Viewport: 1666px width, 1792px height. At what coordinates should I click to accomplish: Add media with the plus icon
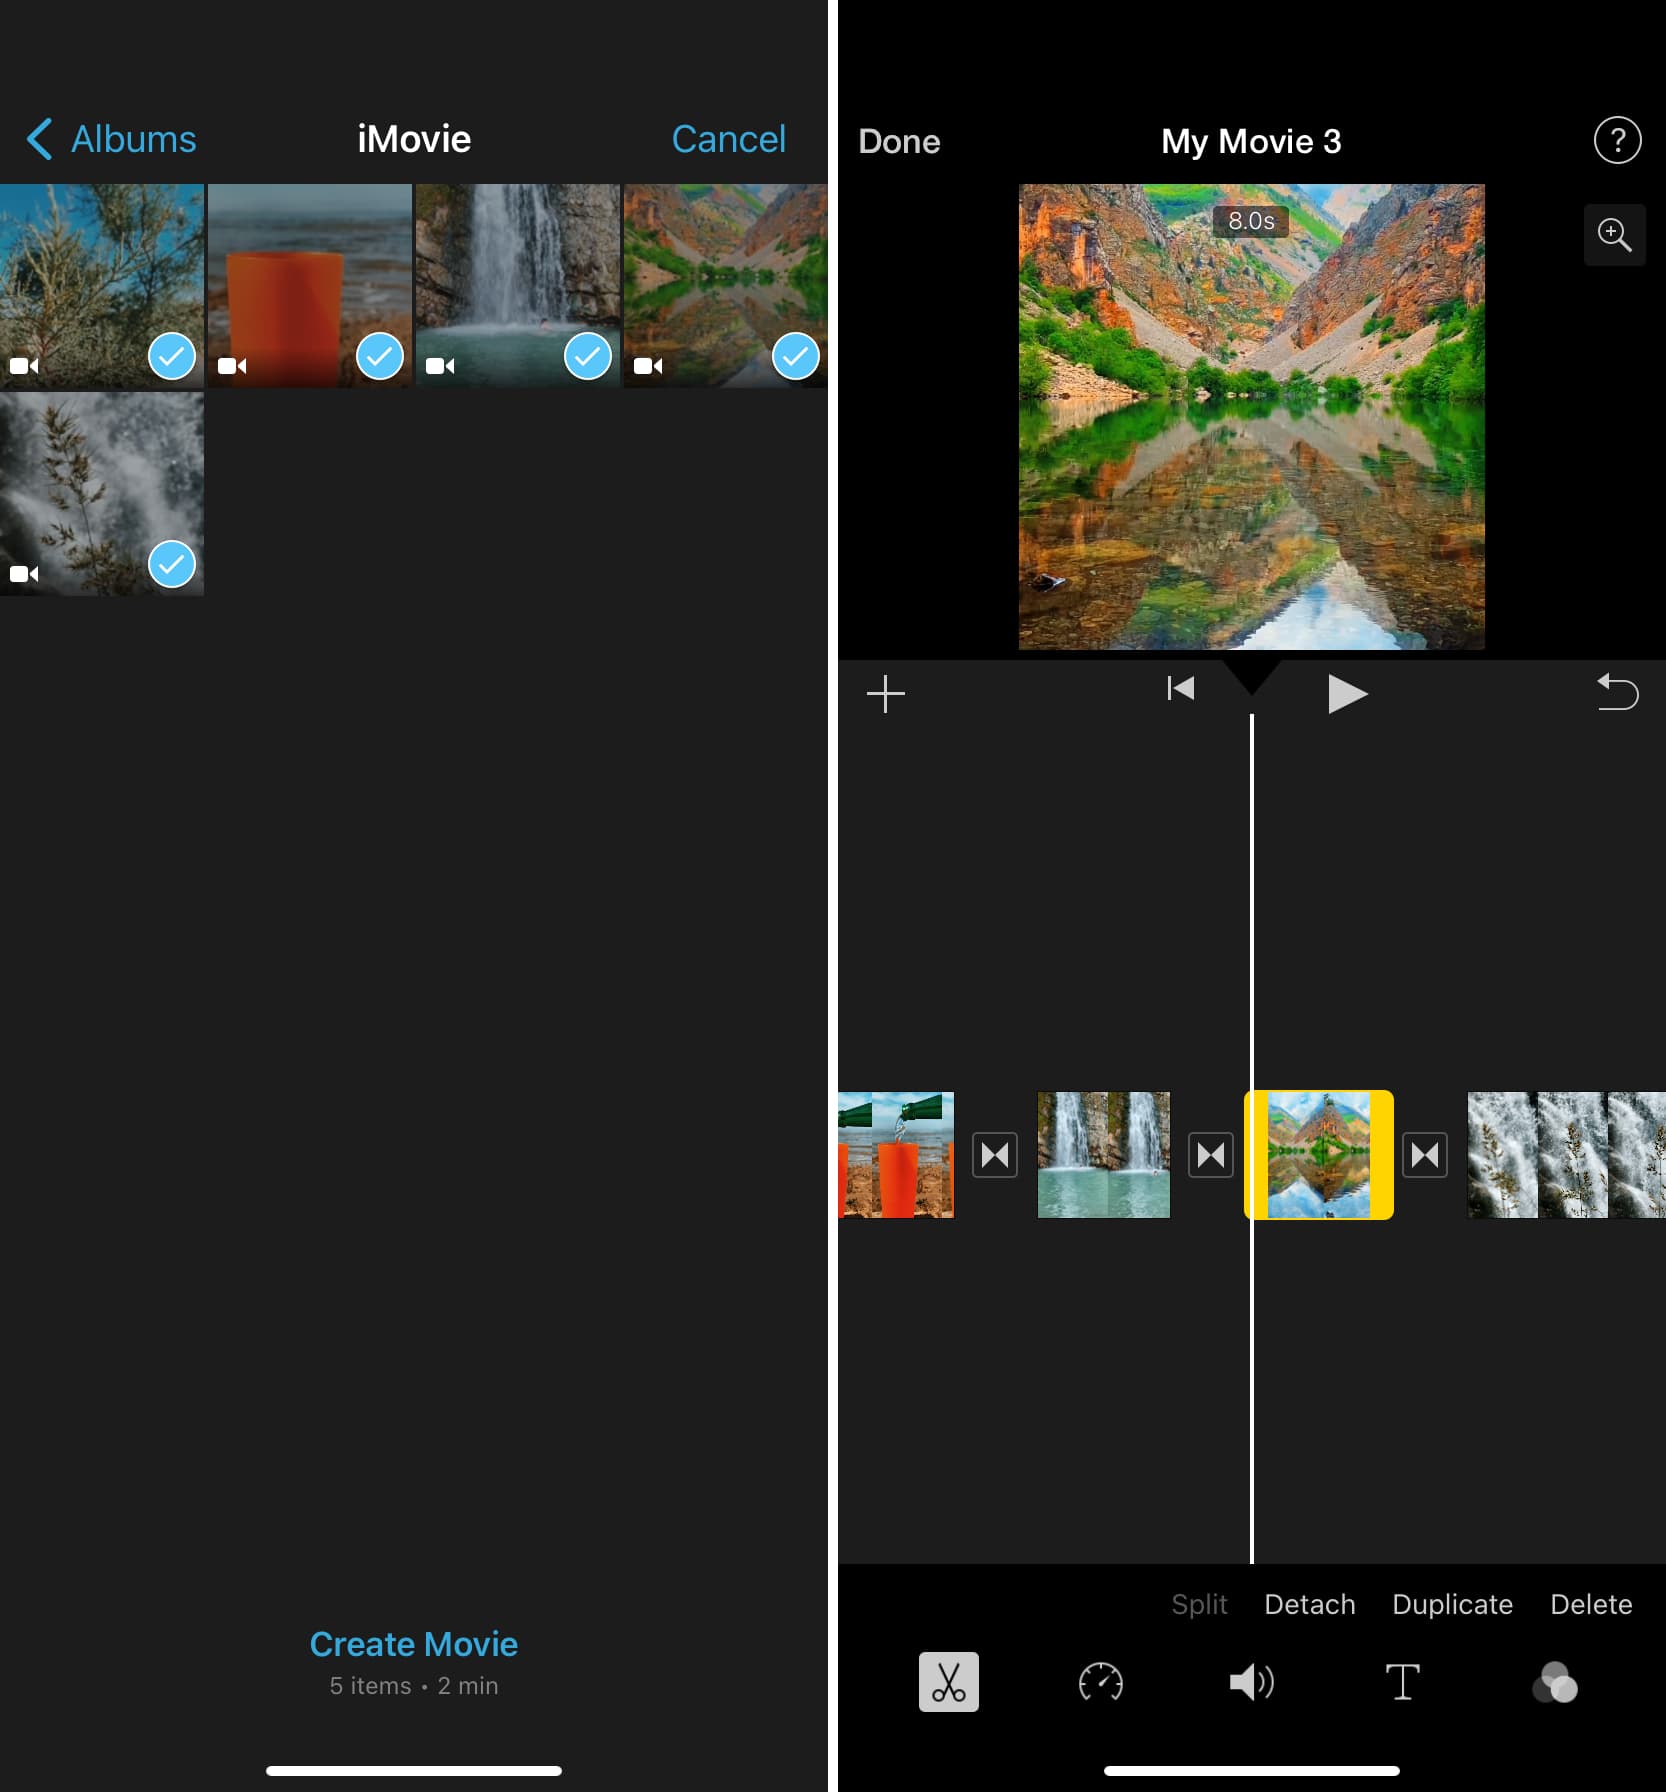pyautogui.click(x=885, y=694)
